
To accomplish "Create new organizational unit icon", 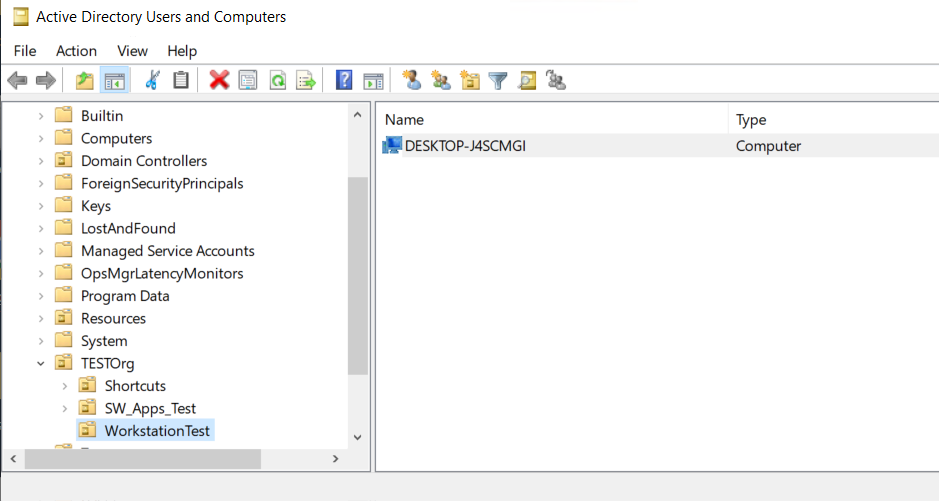I will click(x=470, y=80).
